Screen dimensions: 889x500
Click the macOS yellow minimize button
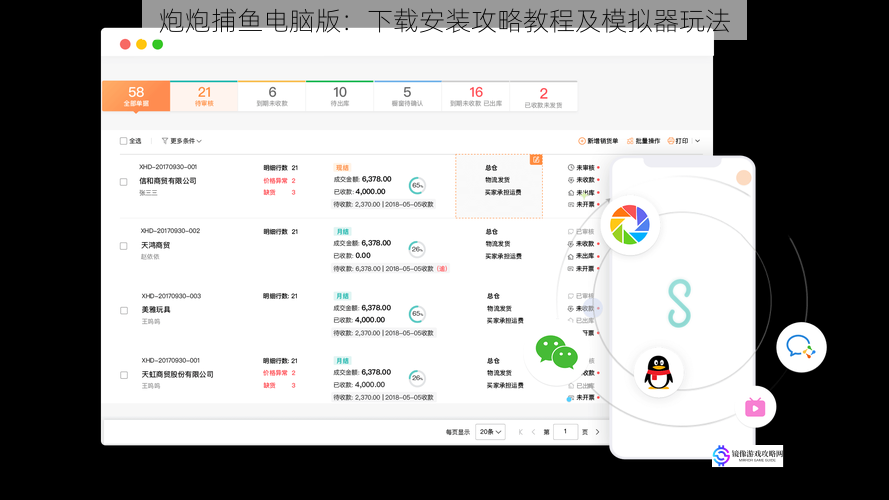(141, 44)
